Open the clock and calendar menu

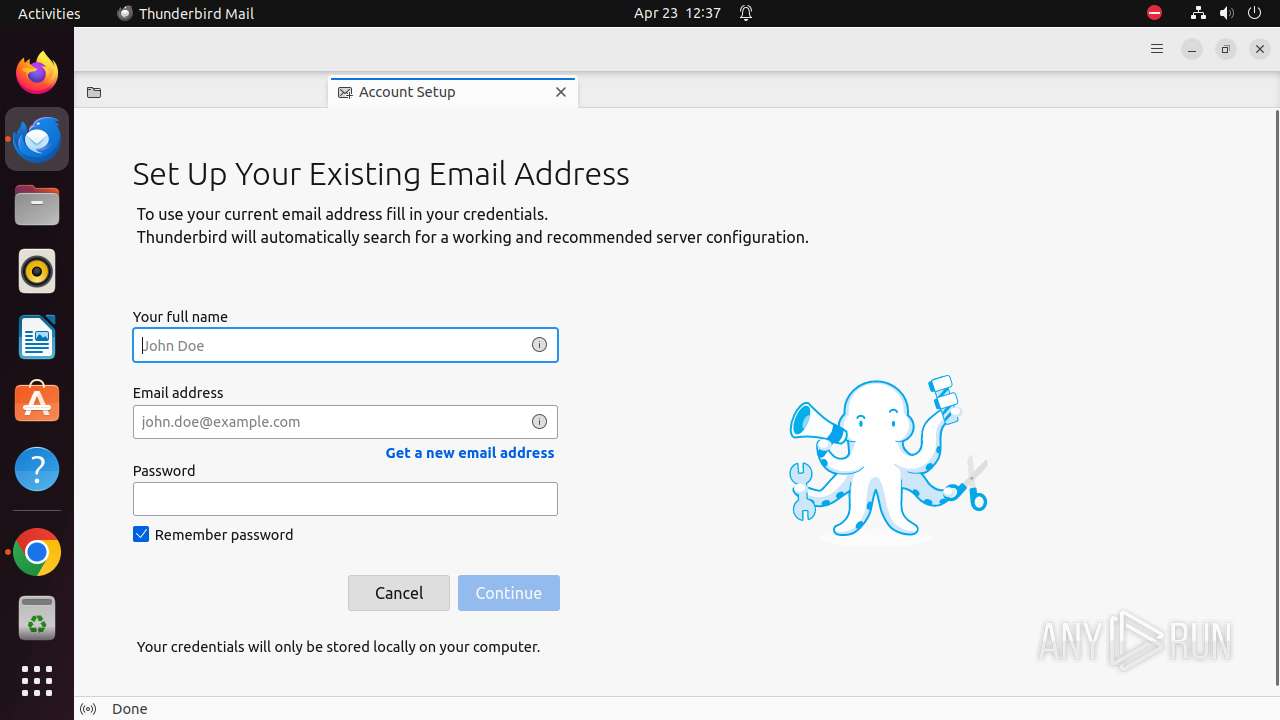coord(677,13)
